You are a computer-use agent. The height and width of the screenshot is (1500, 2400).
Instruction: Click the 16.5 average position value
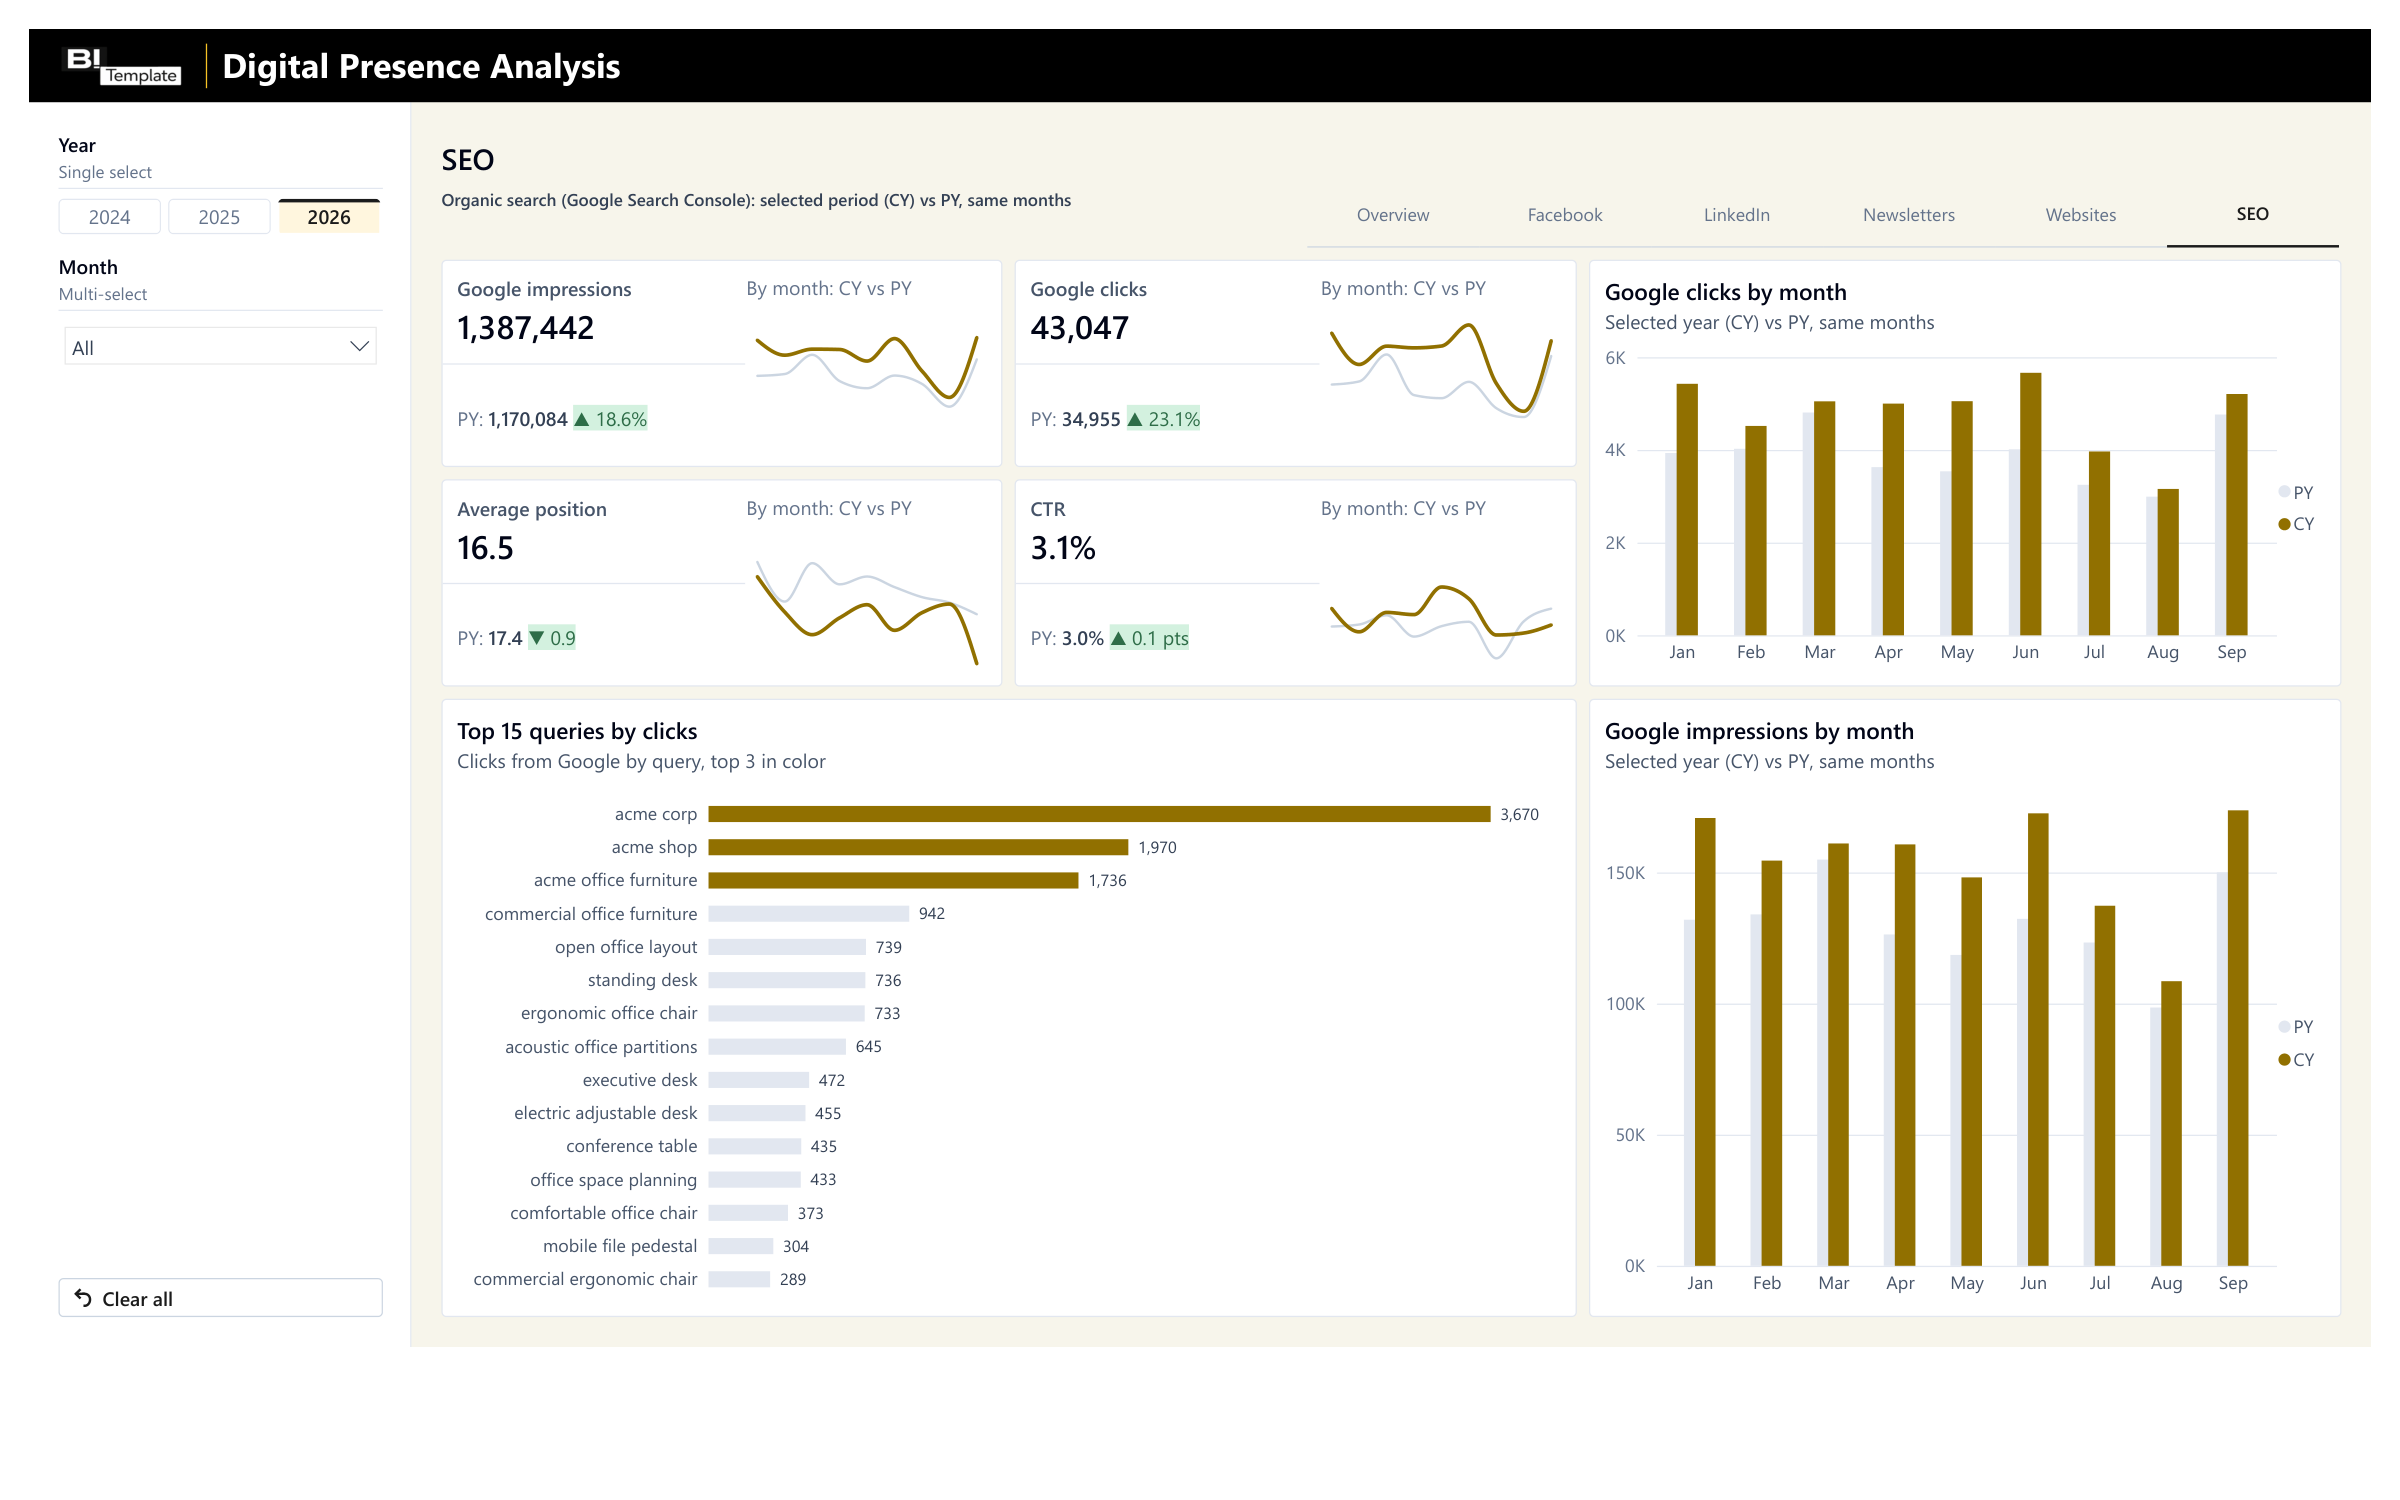tap(485, 548)
